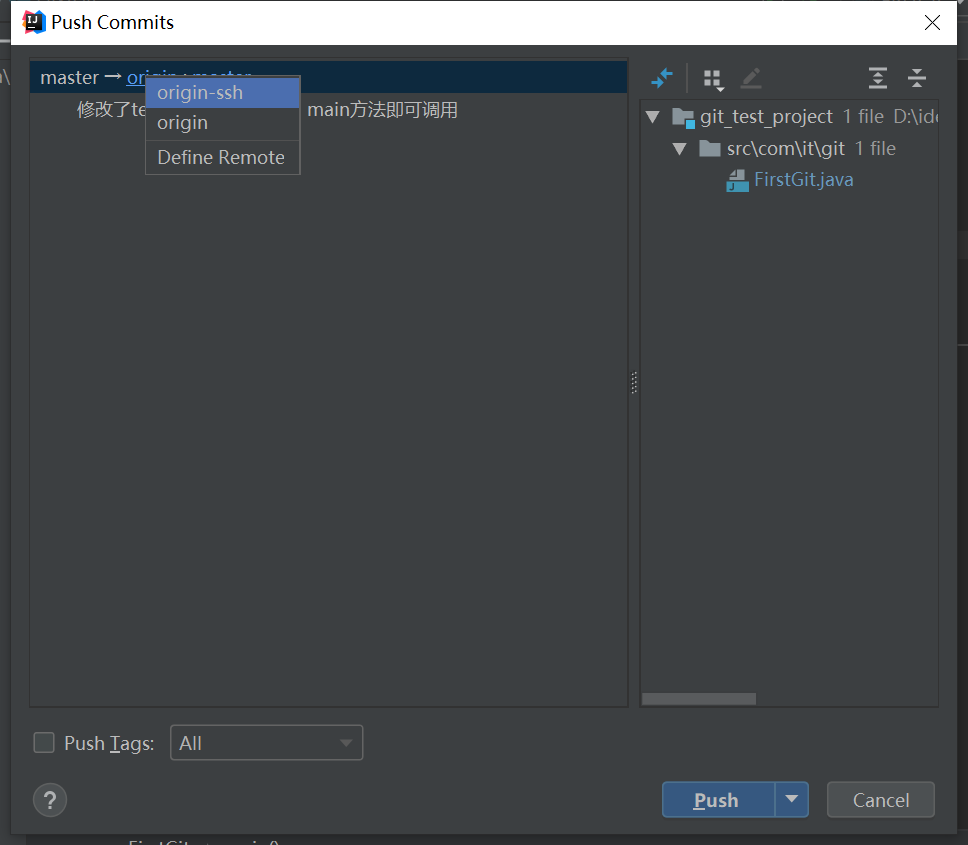968x845 pixels.
Task: Click file tree horizontal scrollbar
Action: [x=698, y=699]
